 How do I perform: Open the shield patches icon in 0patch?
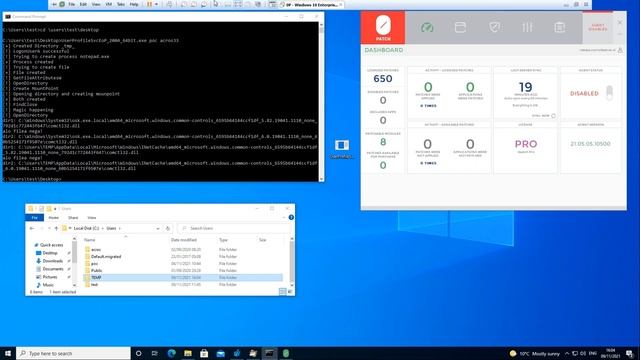[494, 27]
